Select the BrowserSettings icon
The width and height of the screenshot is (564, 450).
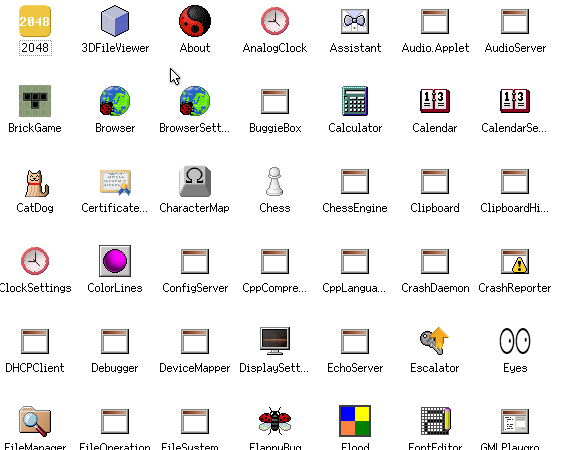point(195,101)
